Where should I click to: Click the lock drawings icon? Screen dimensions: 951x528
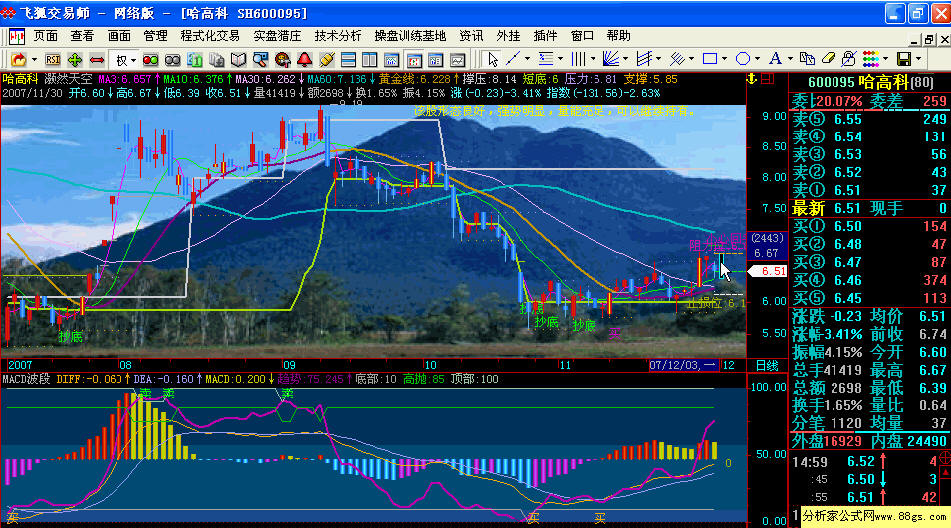[849, 59]
